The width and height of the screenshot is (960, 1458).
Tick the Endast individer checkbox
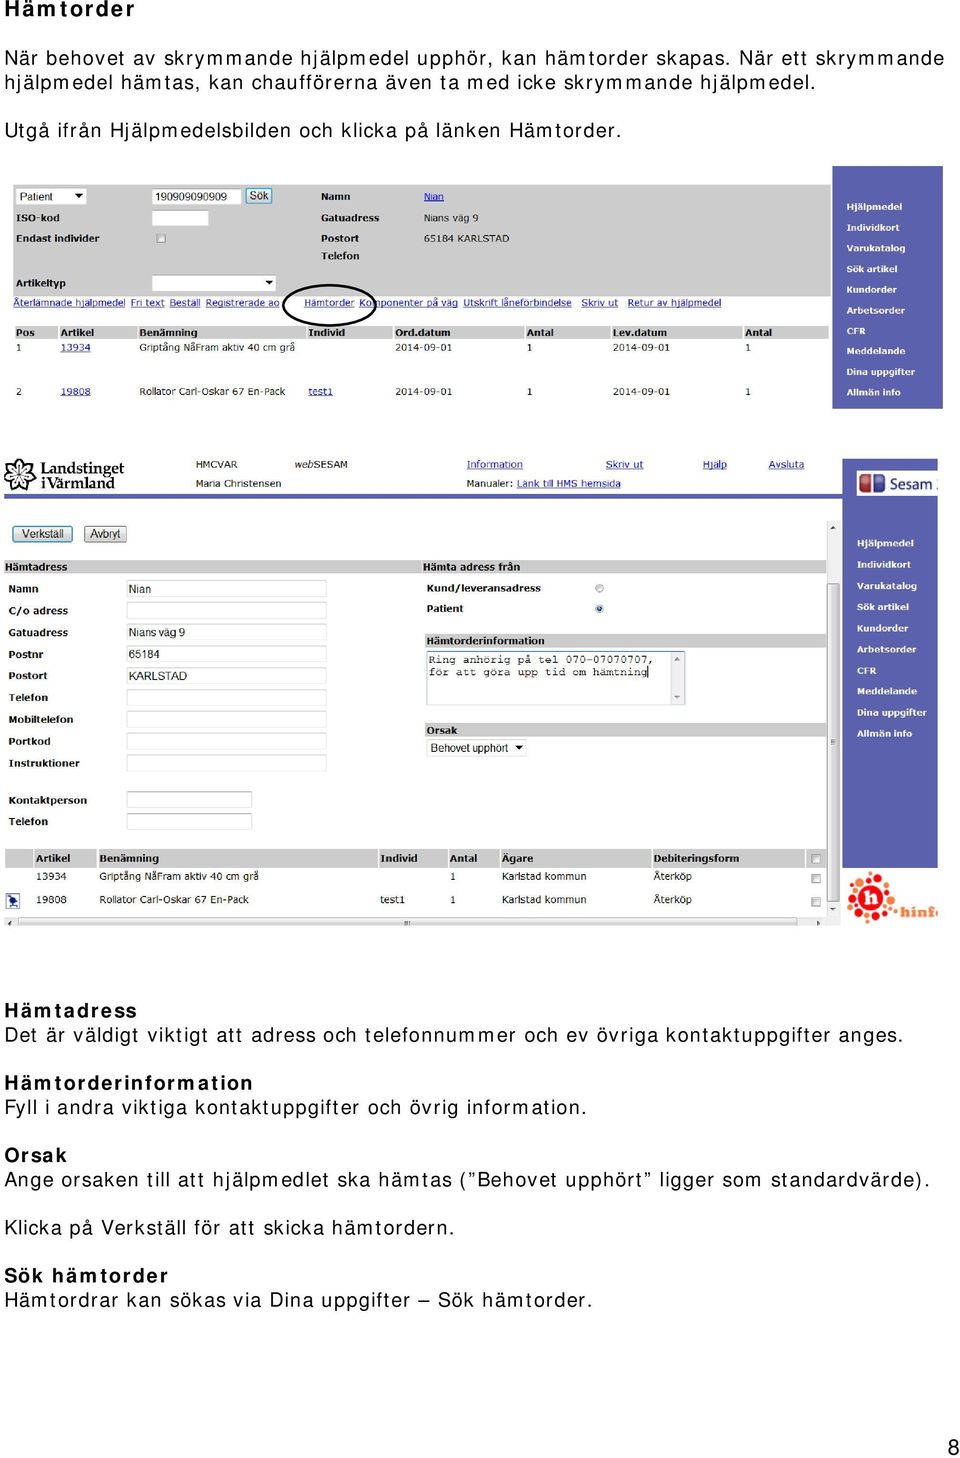tap(161, 239)
